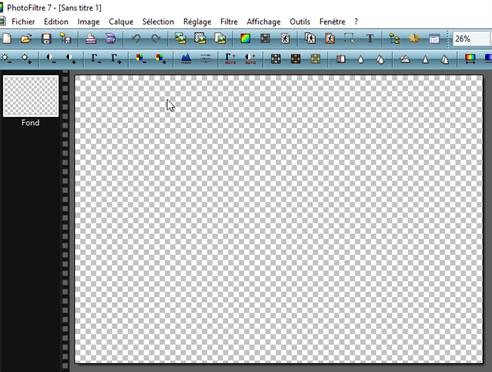Redo the last undone action
492x372 pixels.
point(156,39)
